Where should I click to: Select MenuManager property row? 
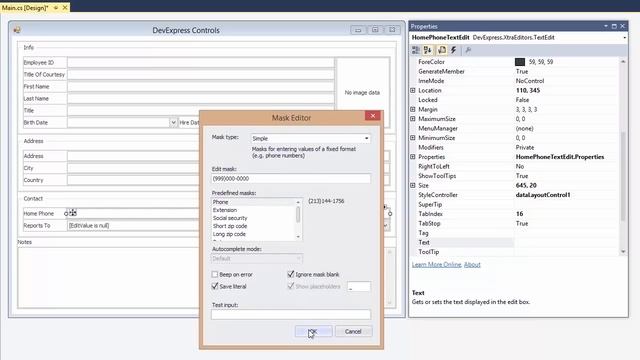514,129
